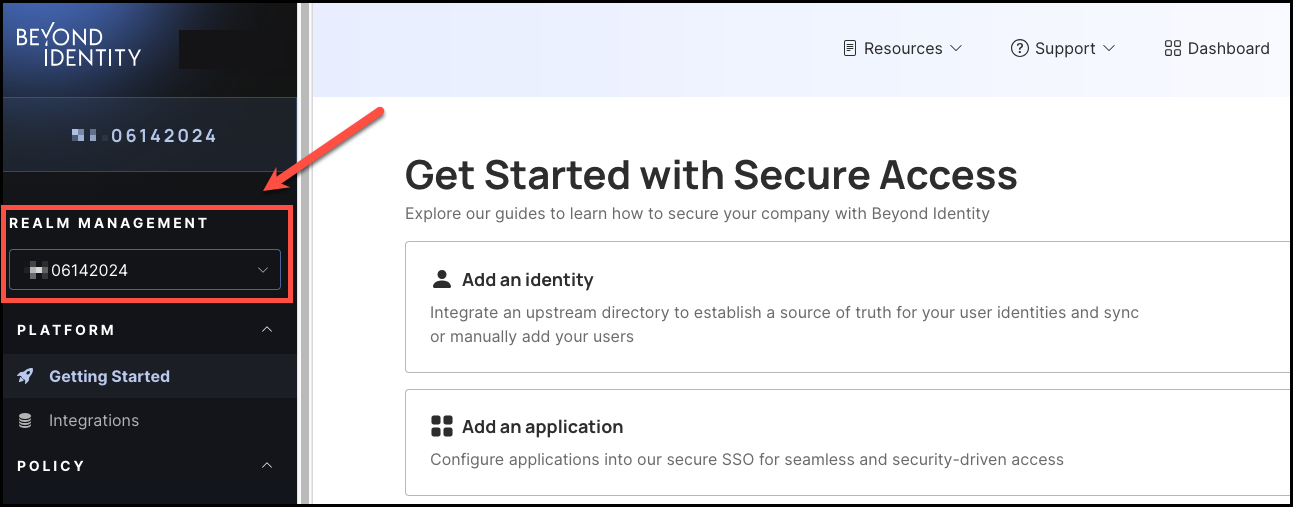Click the Add an identity person icon
Screen dimensions: 1293x507
click(x=441, y=279)
